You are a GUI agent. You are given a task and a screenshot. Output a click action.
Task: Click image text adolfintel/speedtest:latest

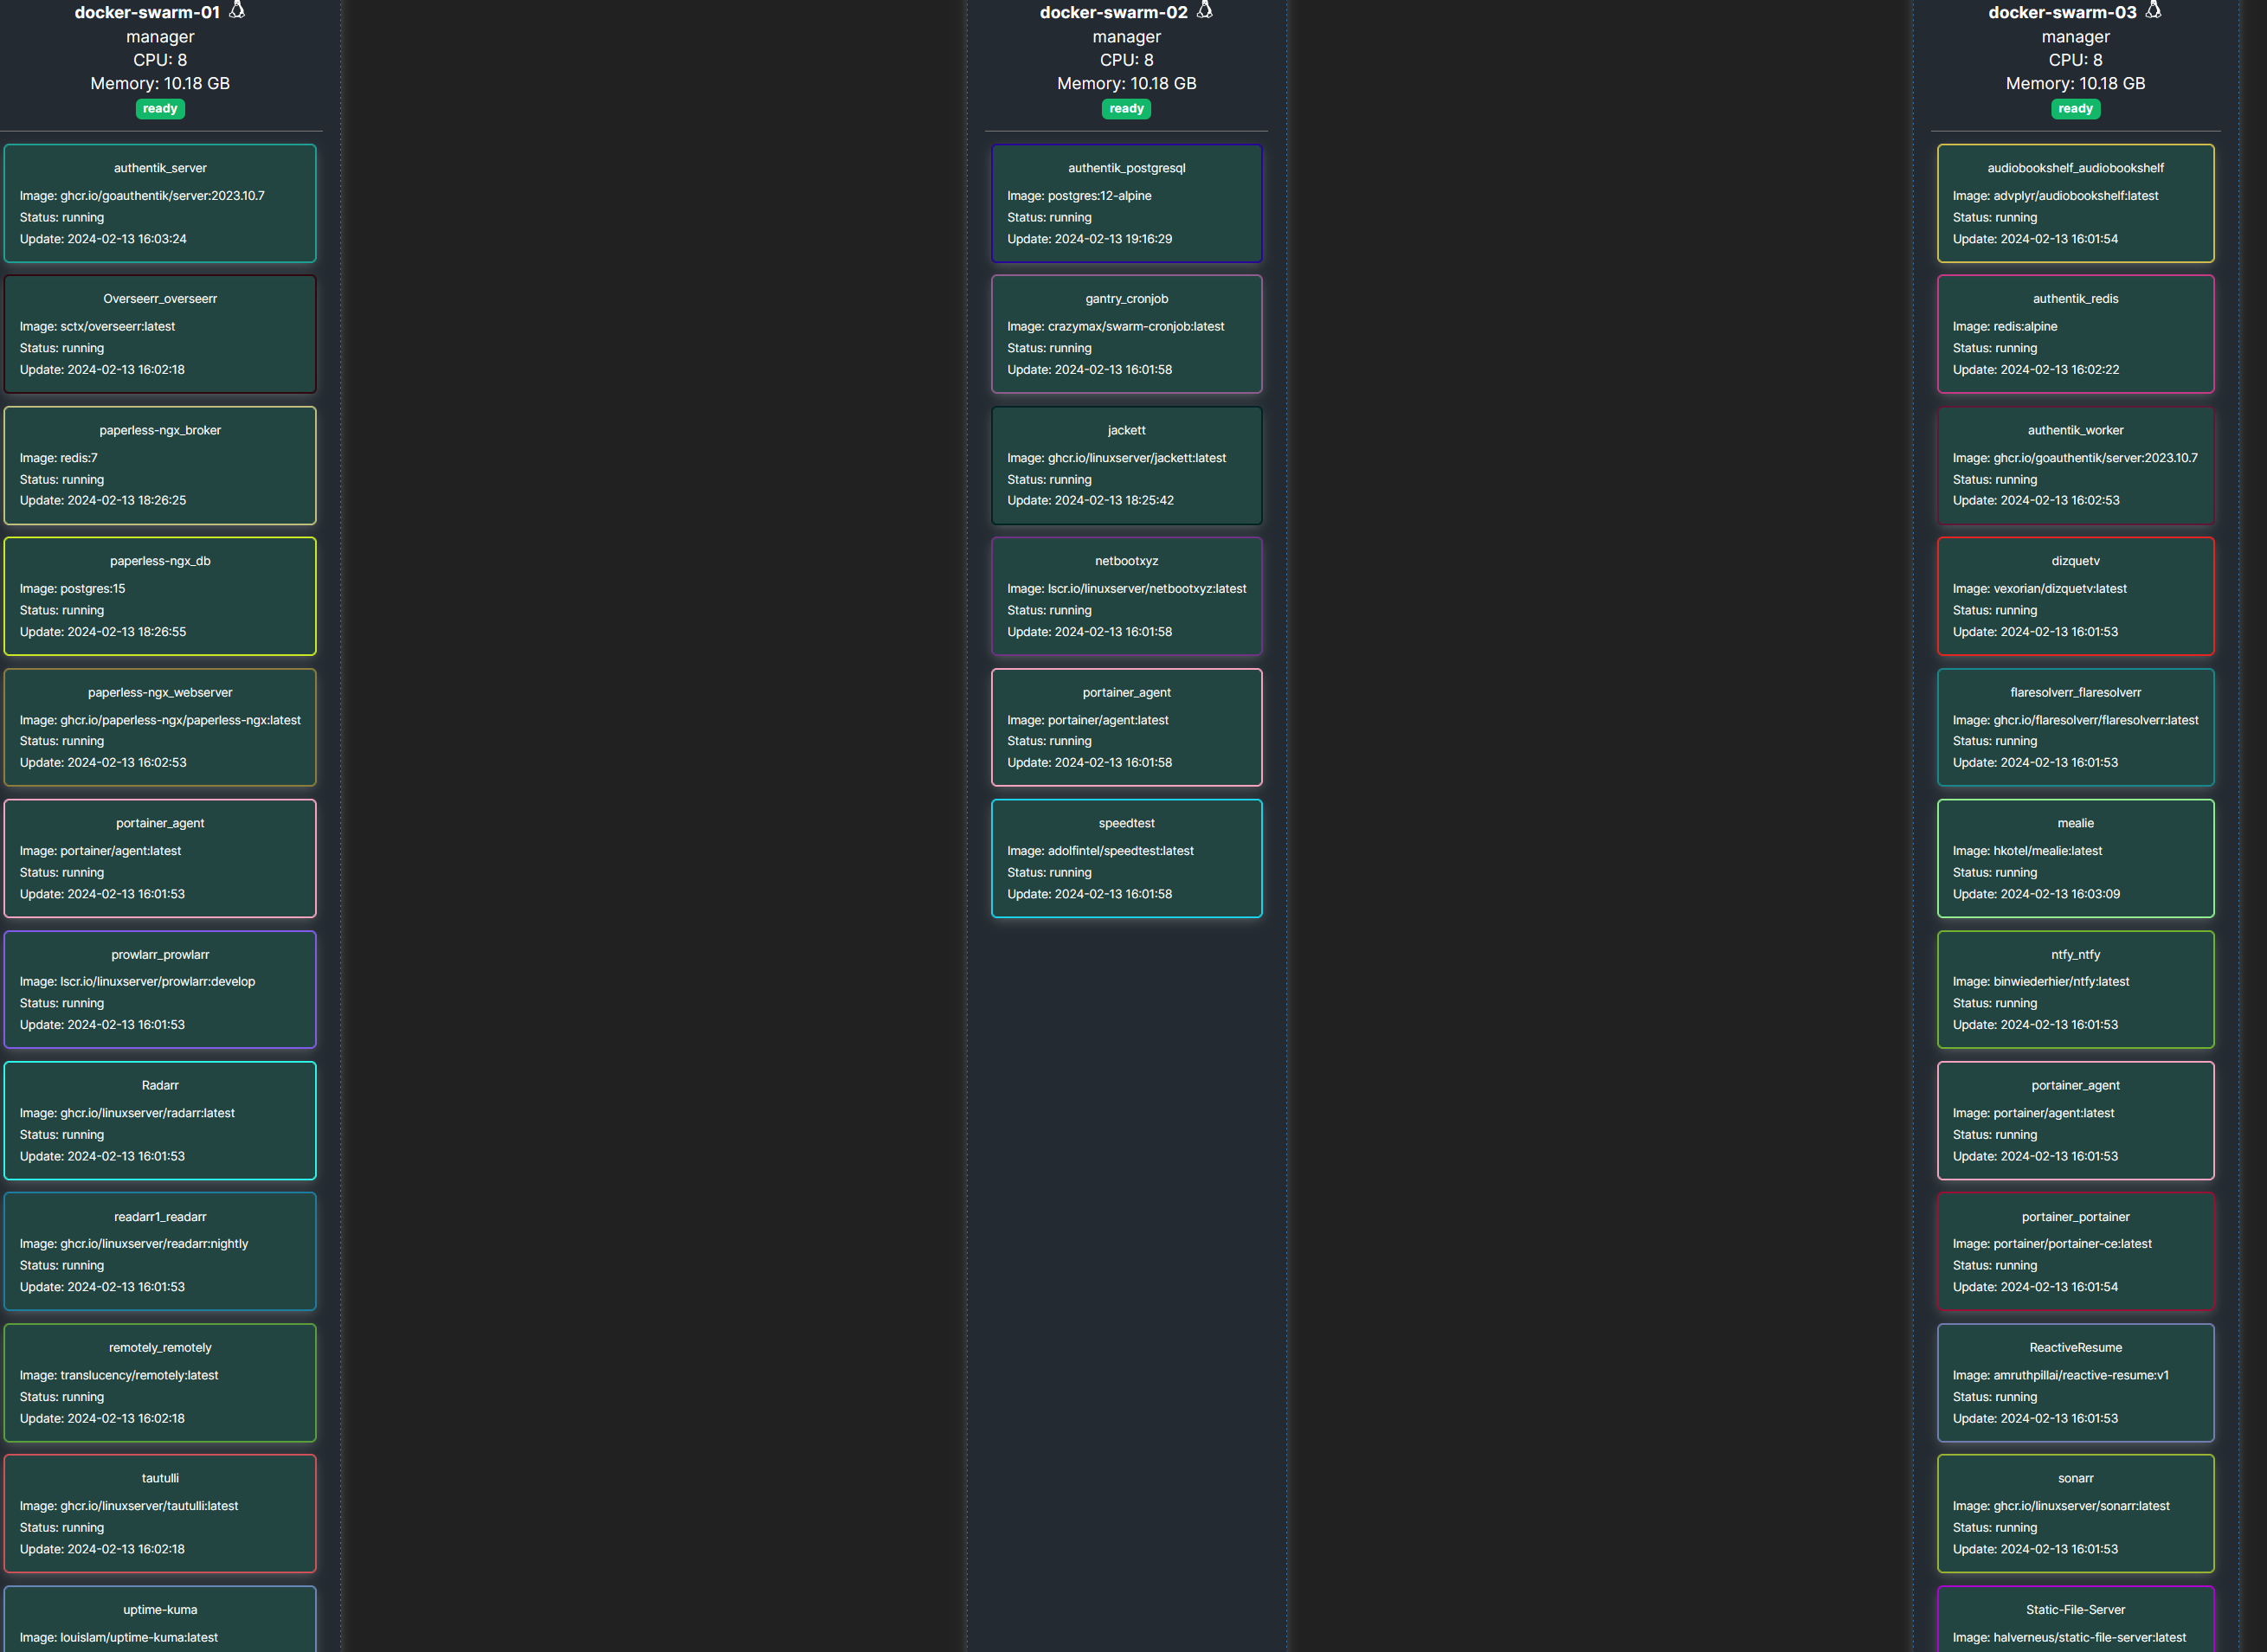tap(1120, 851)
